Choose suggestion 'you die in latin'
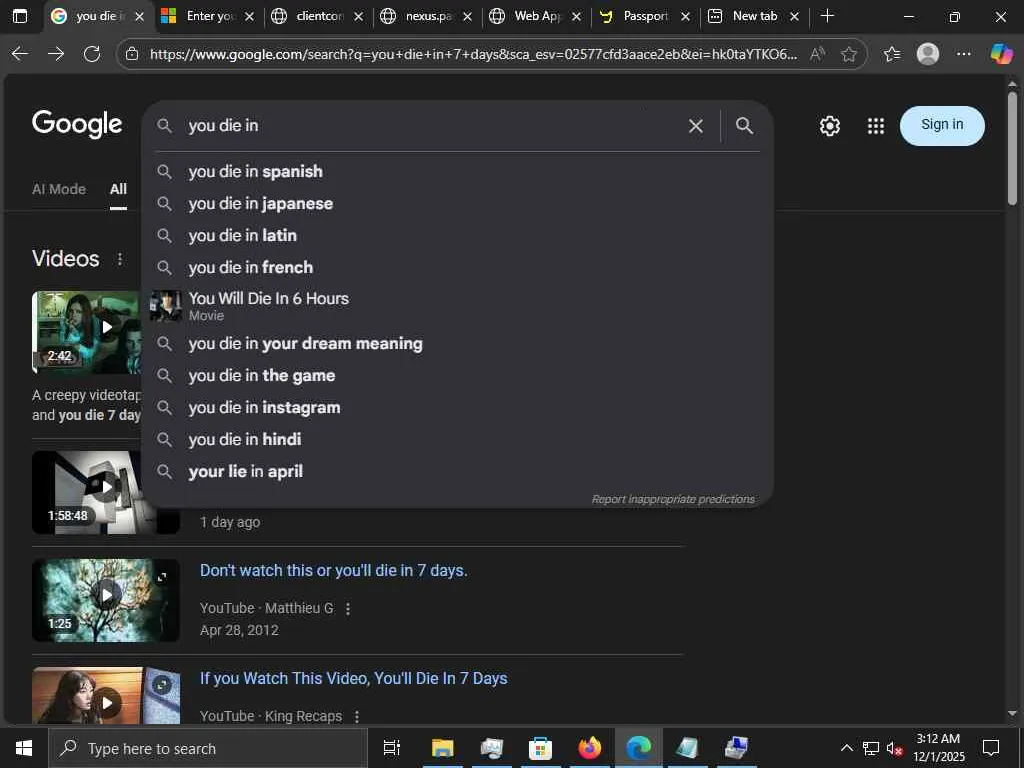 (458, 235)
